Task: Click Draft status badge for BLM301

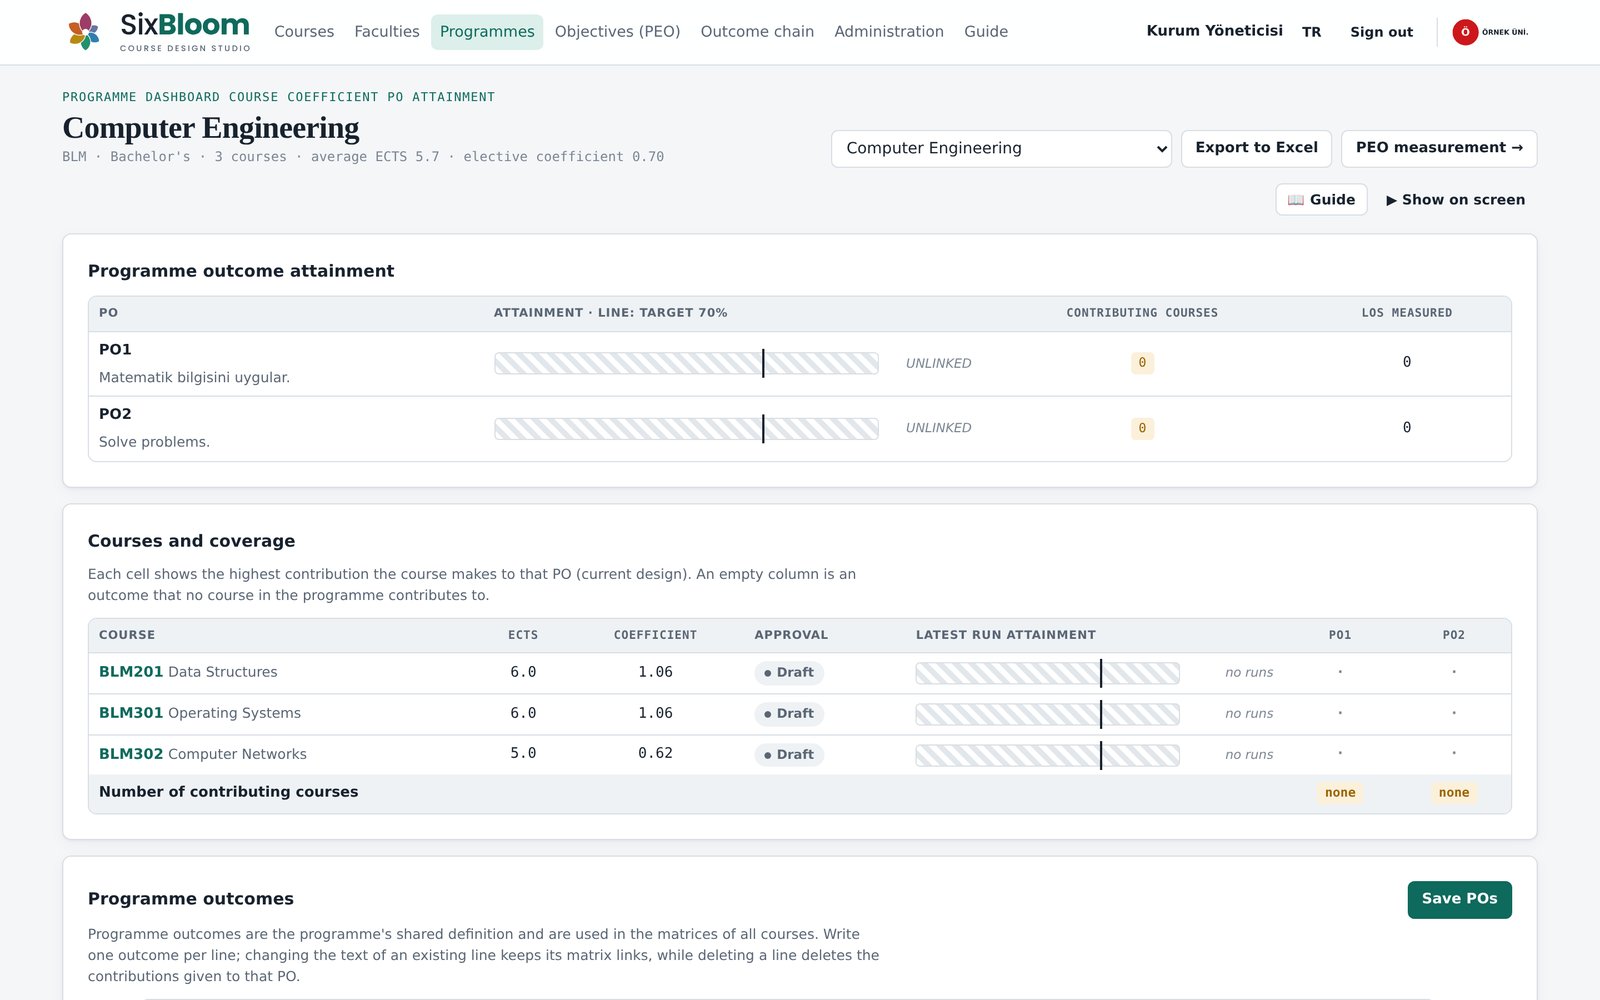Action: [789, 713]
